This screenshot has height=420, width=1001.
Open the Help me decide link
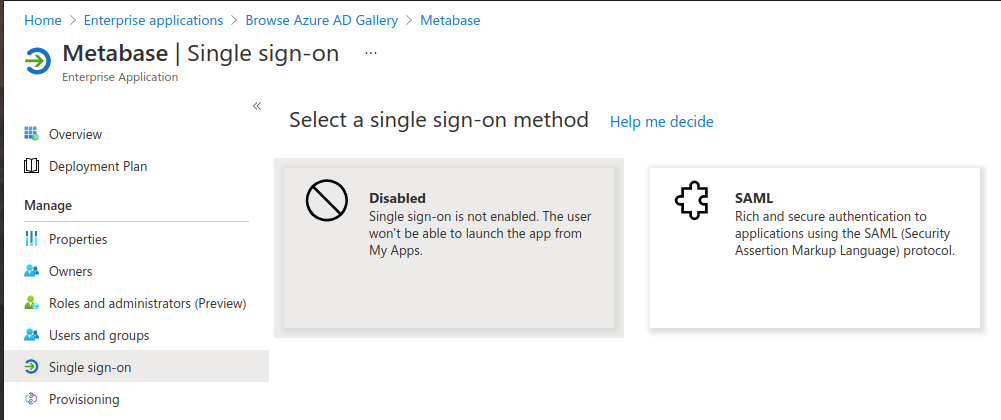click(662, 122)
